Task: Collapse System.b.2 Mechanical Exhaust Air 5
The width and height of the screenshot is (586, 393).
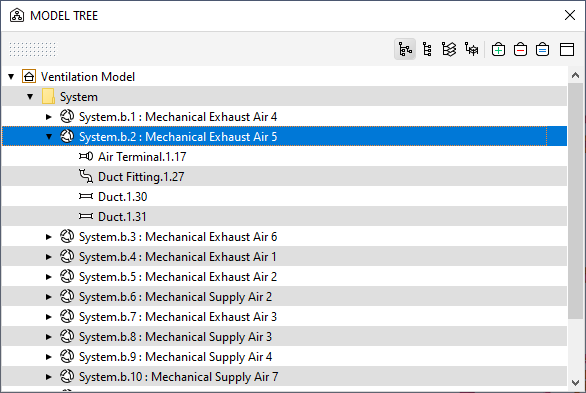Action: [x=49, y=137]
